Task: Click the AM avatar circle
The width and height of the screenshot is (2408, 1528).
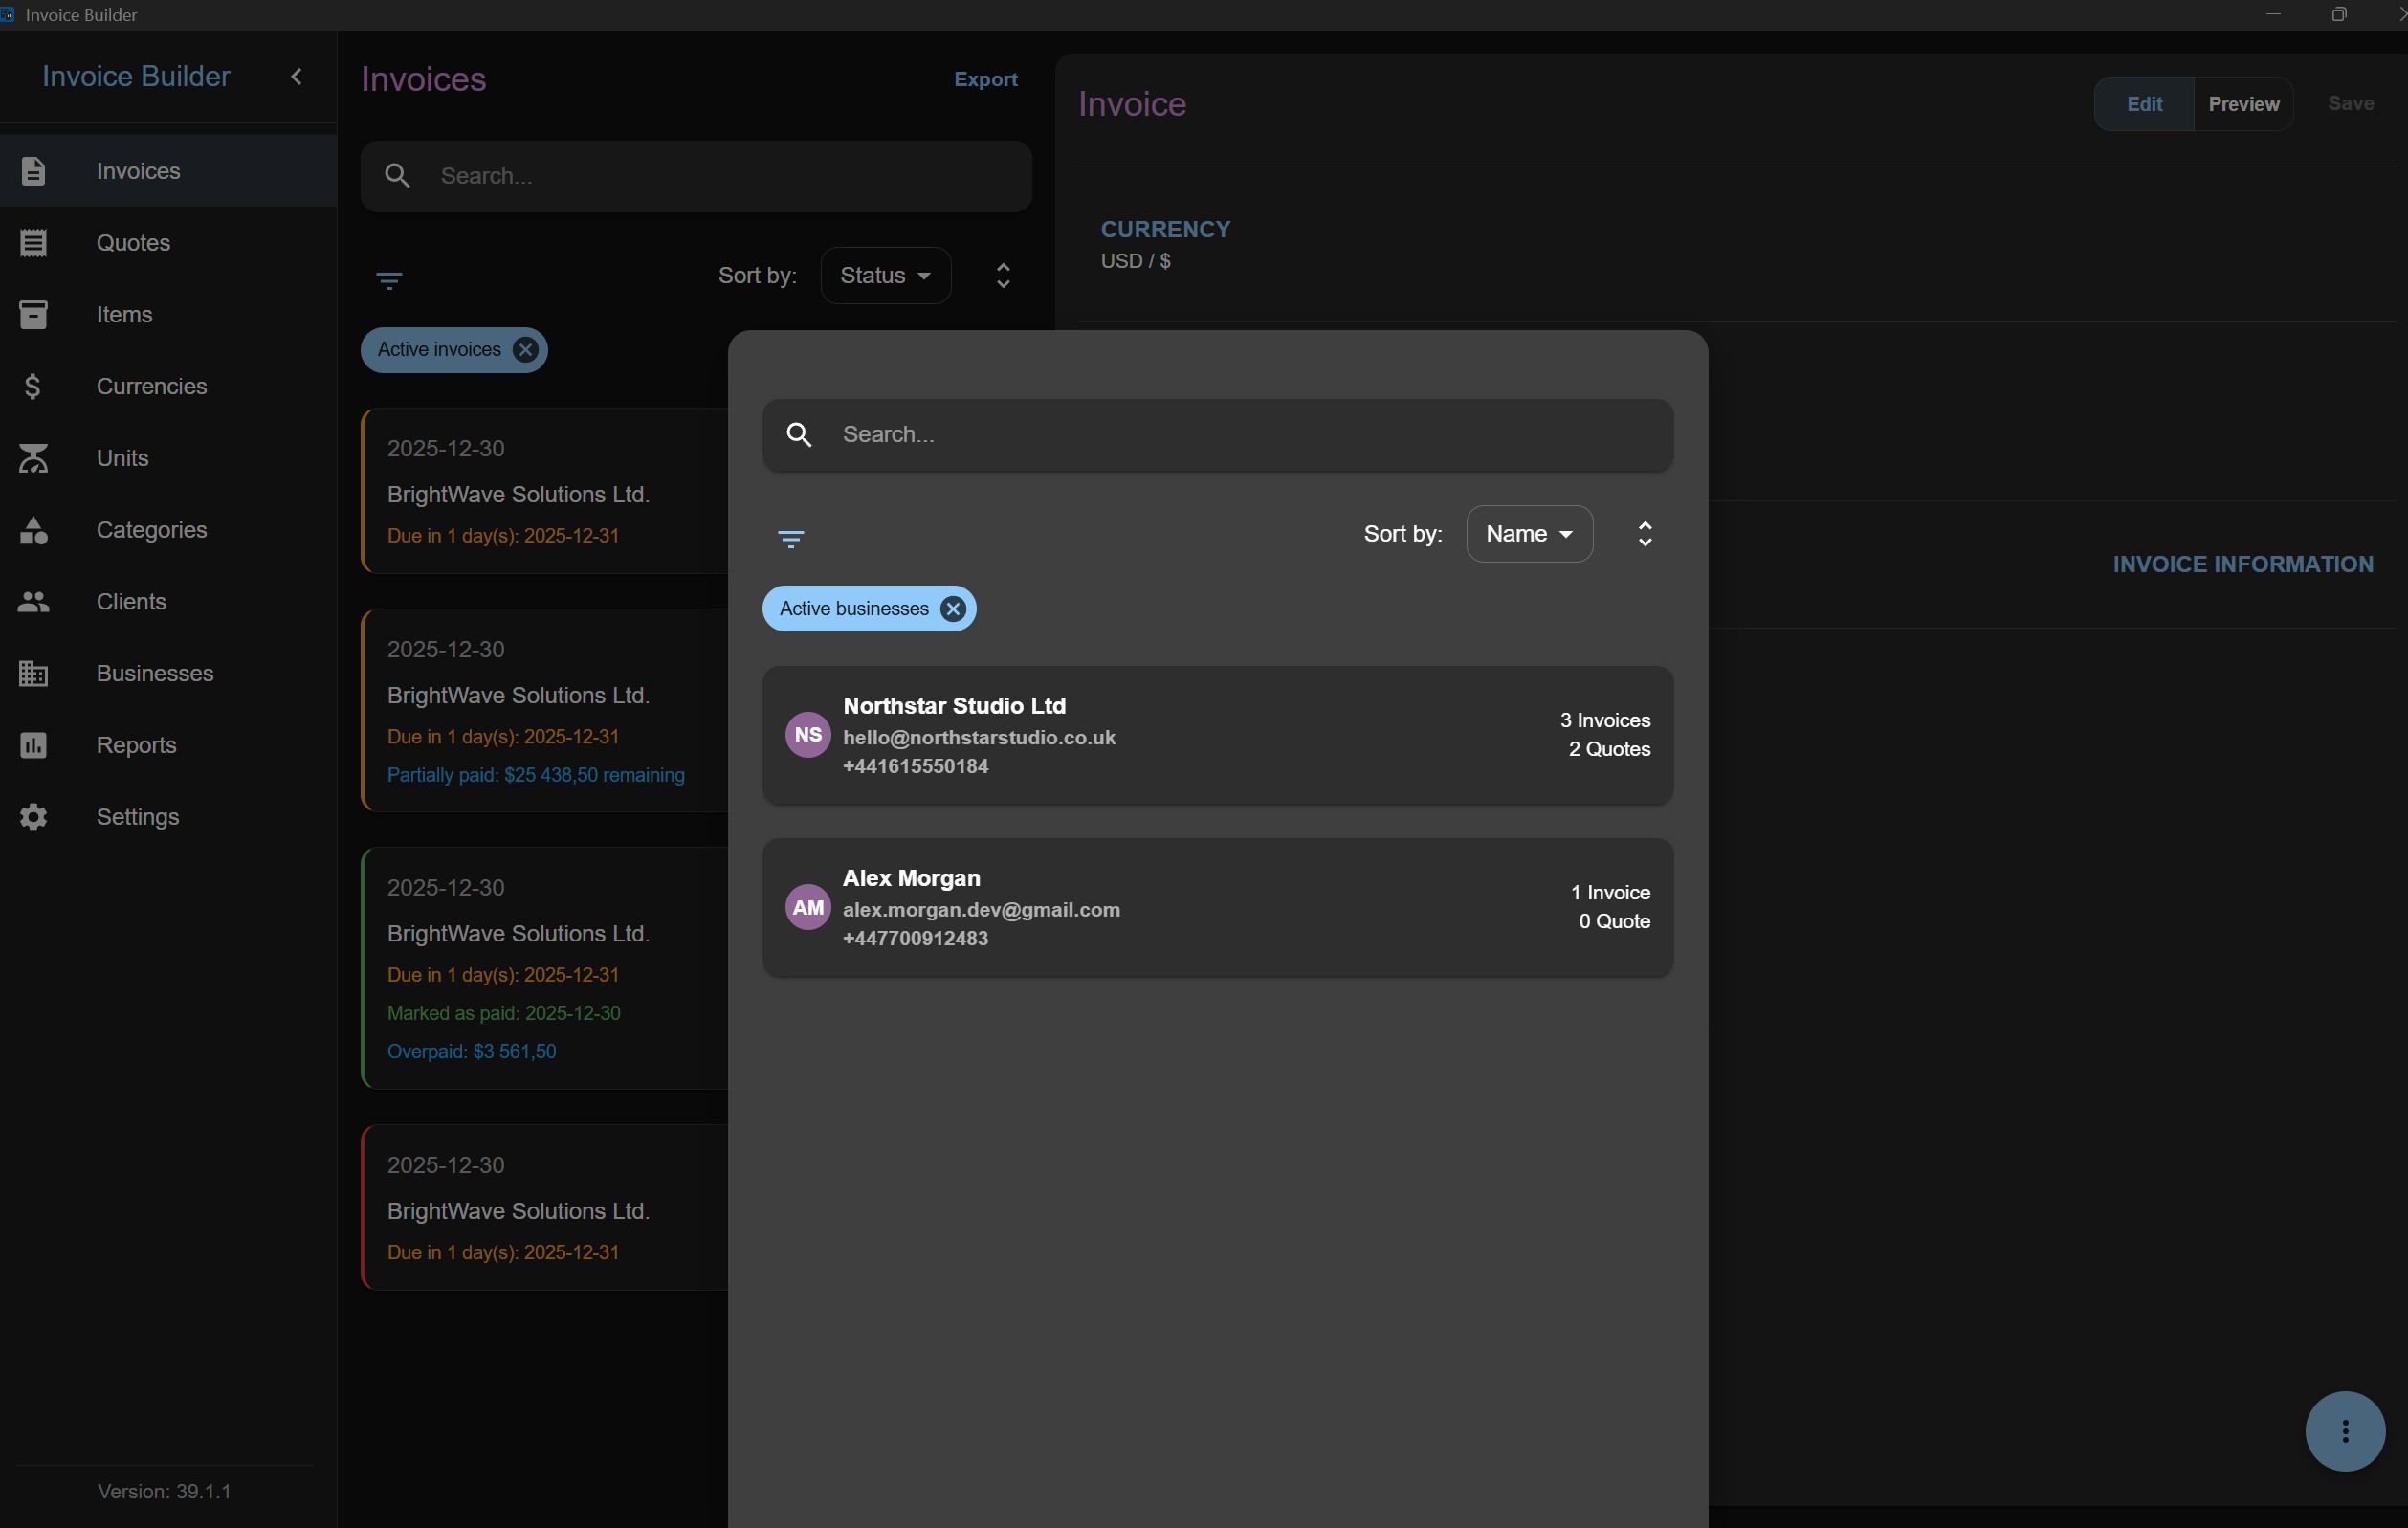Action: (x=808, y=908)
